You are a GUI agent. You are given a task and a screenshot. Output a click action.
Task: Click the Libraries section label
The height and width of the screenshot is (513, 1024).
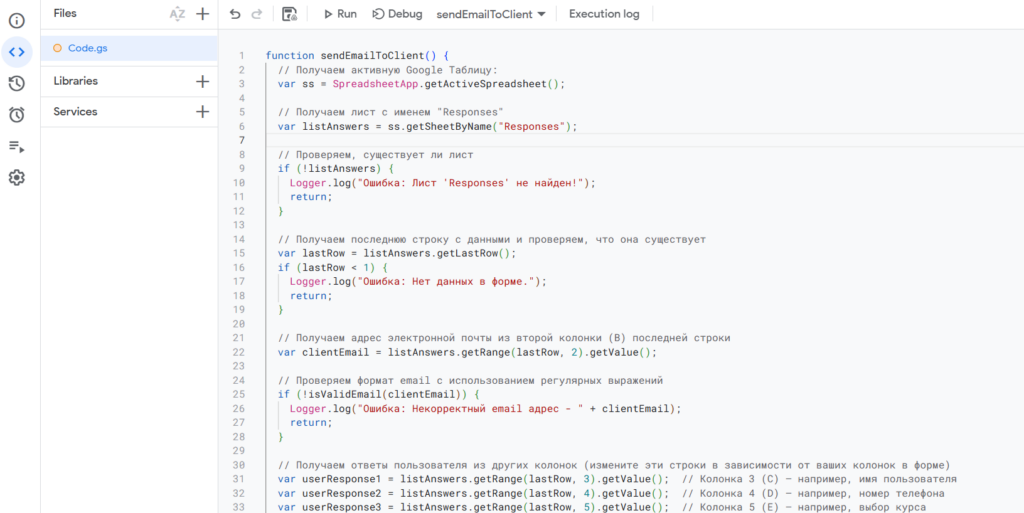pyautogui.click(x=76, y=82)
